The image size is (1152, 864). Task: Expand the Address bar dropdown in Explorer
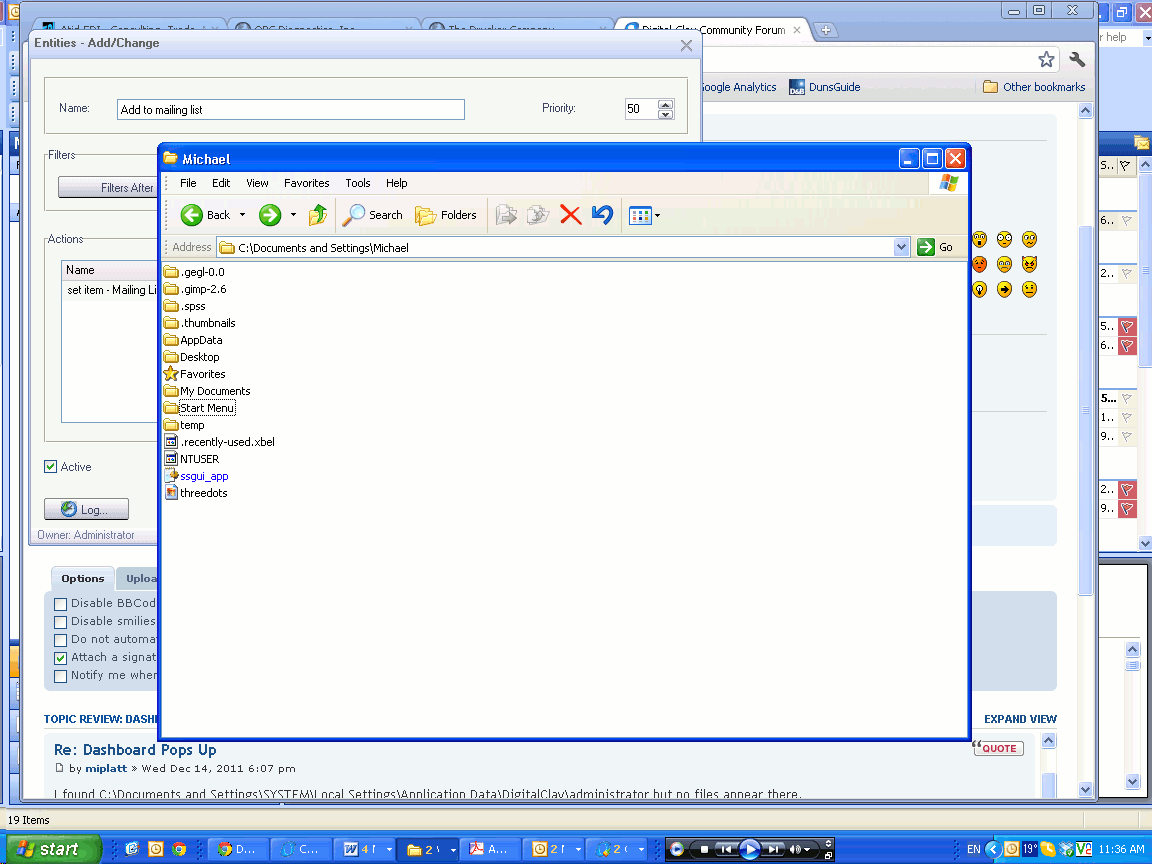(901, 248)
